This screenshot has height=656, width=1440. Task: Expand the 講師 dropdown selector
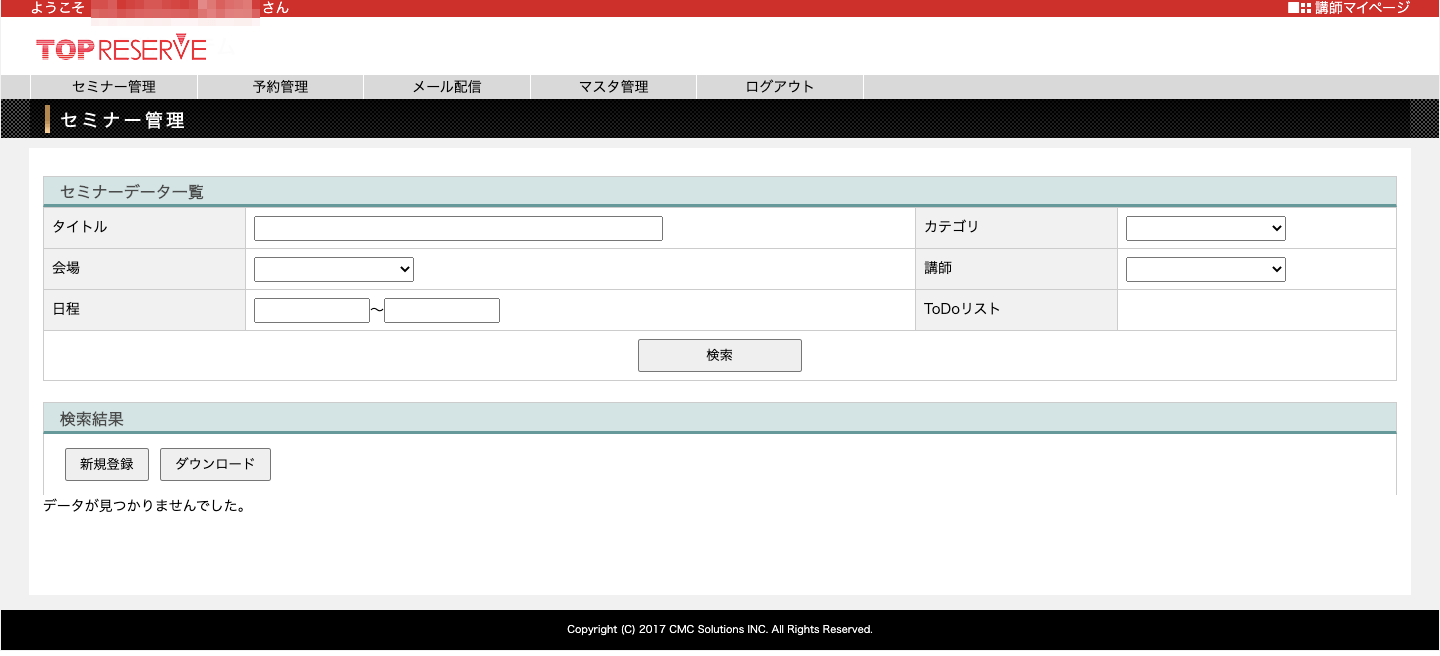(x=1205, y=269)
